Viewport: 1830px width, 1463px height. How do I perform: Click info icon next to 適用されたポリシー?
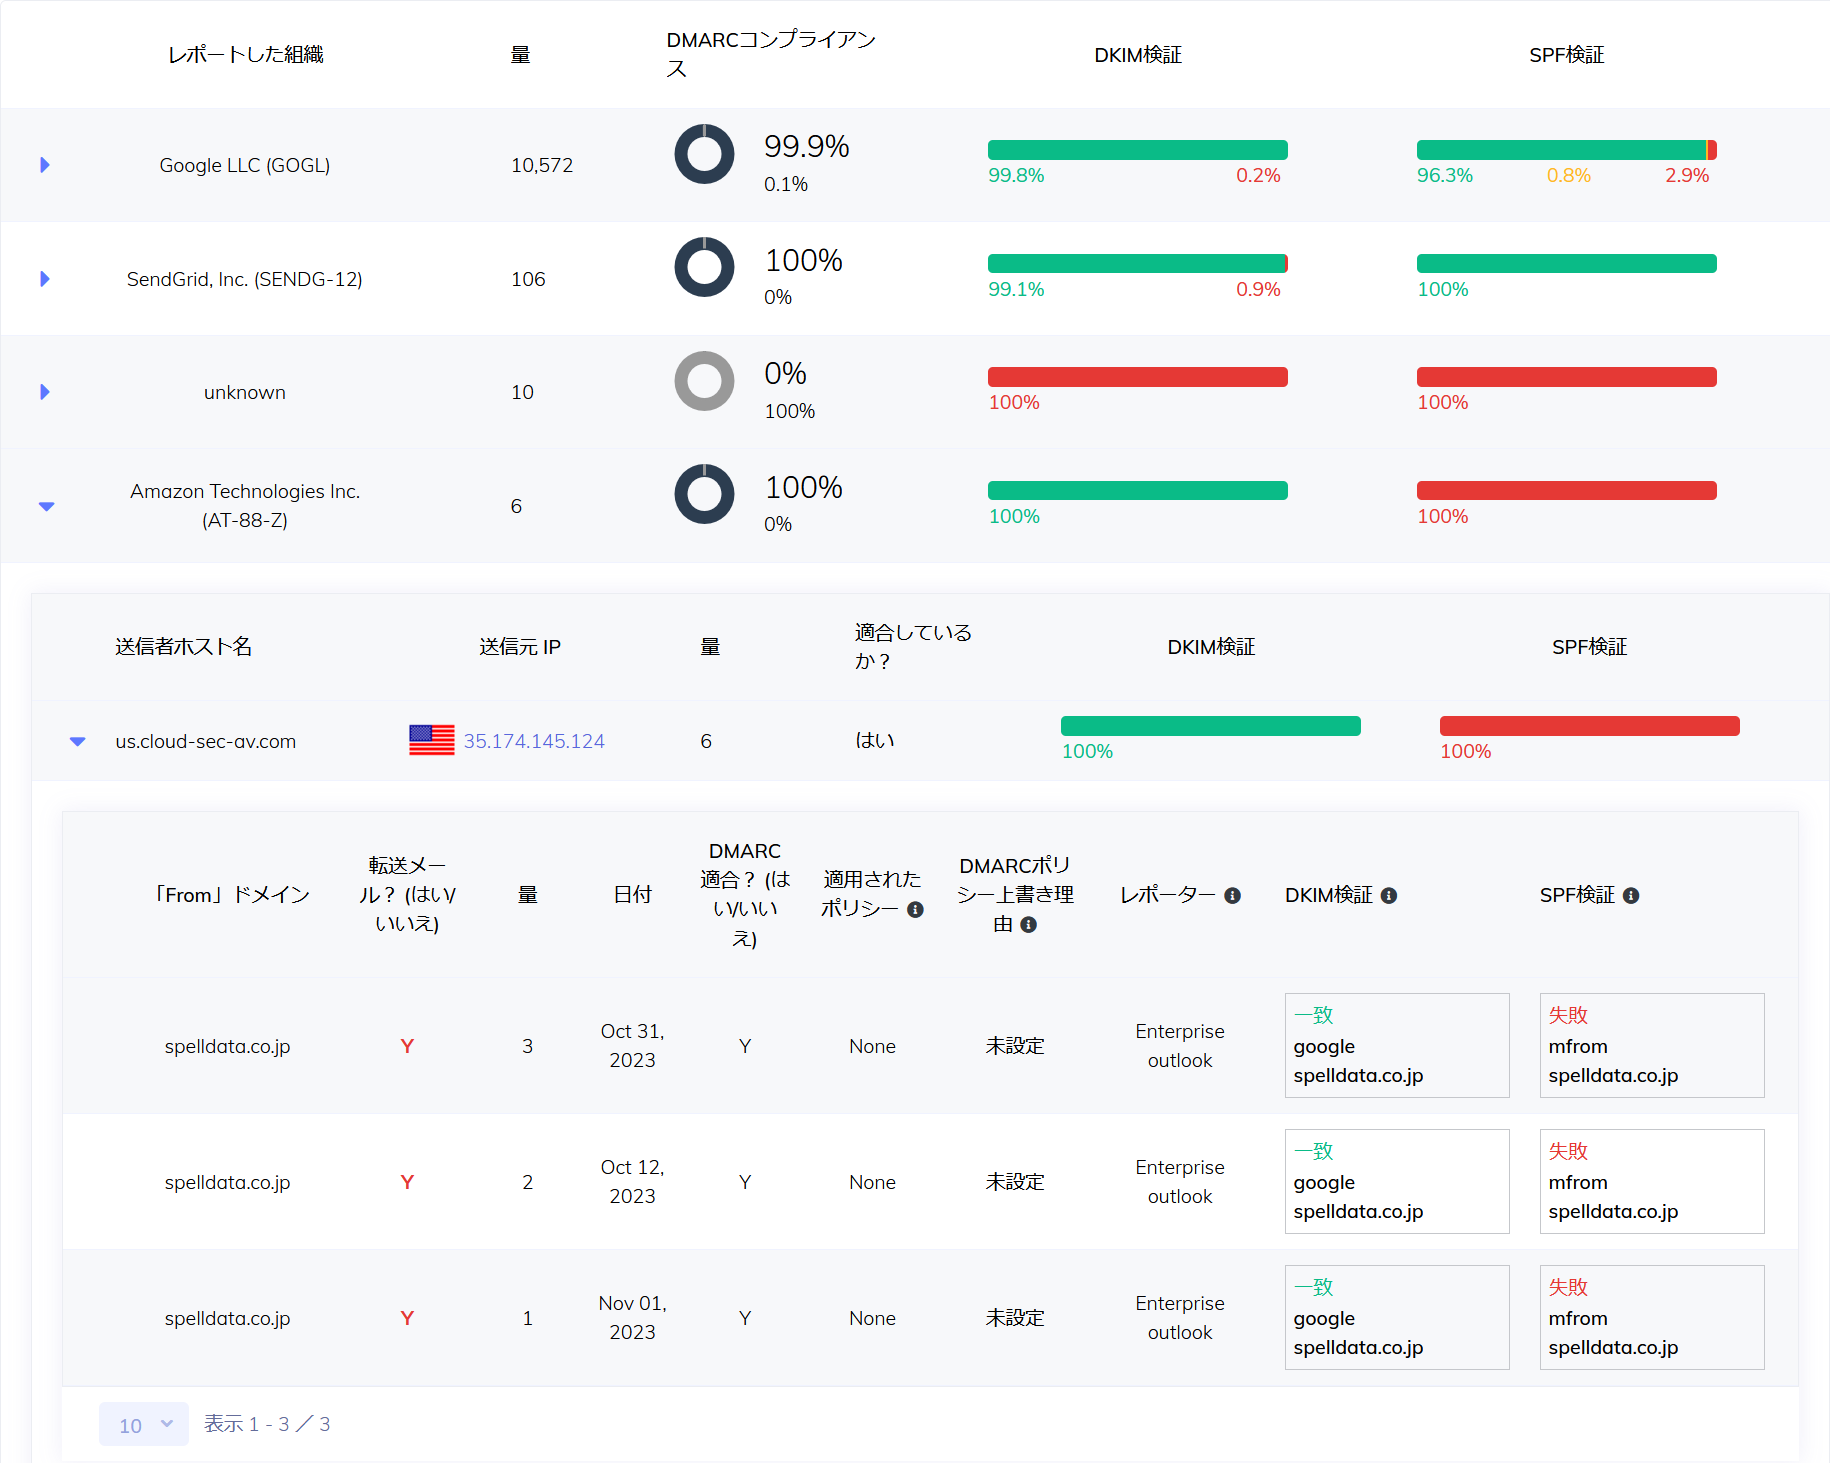click(x=915, y=909)
